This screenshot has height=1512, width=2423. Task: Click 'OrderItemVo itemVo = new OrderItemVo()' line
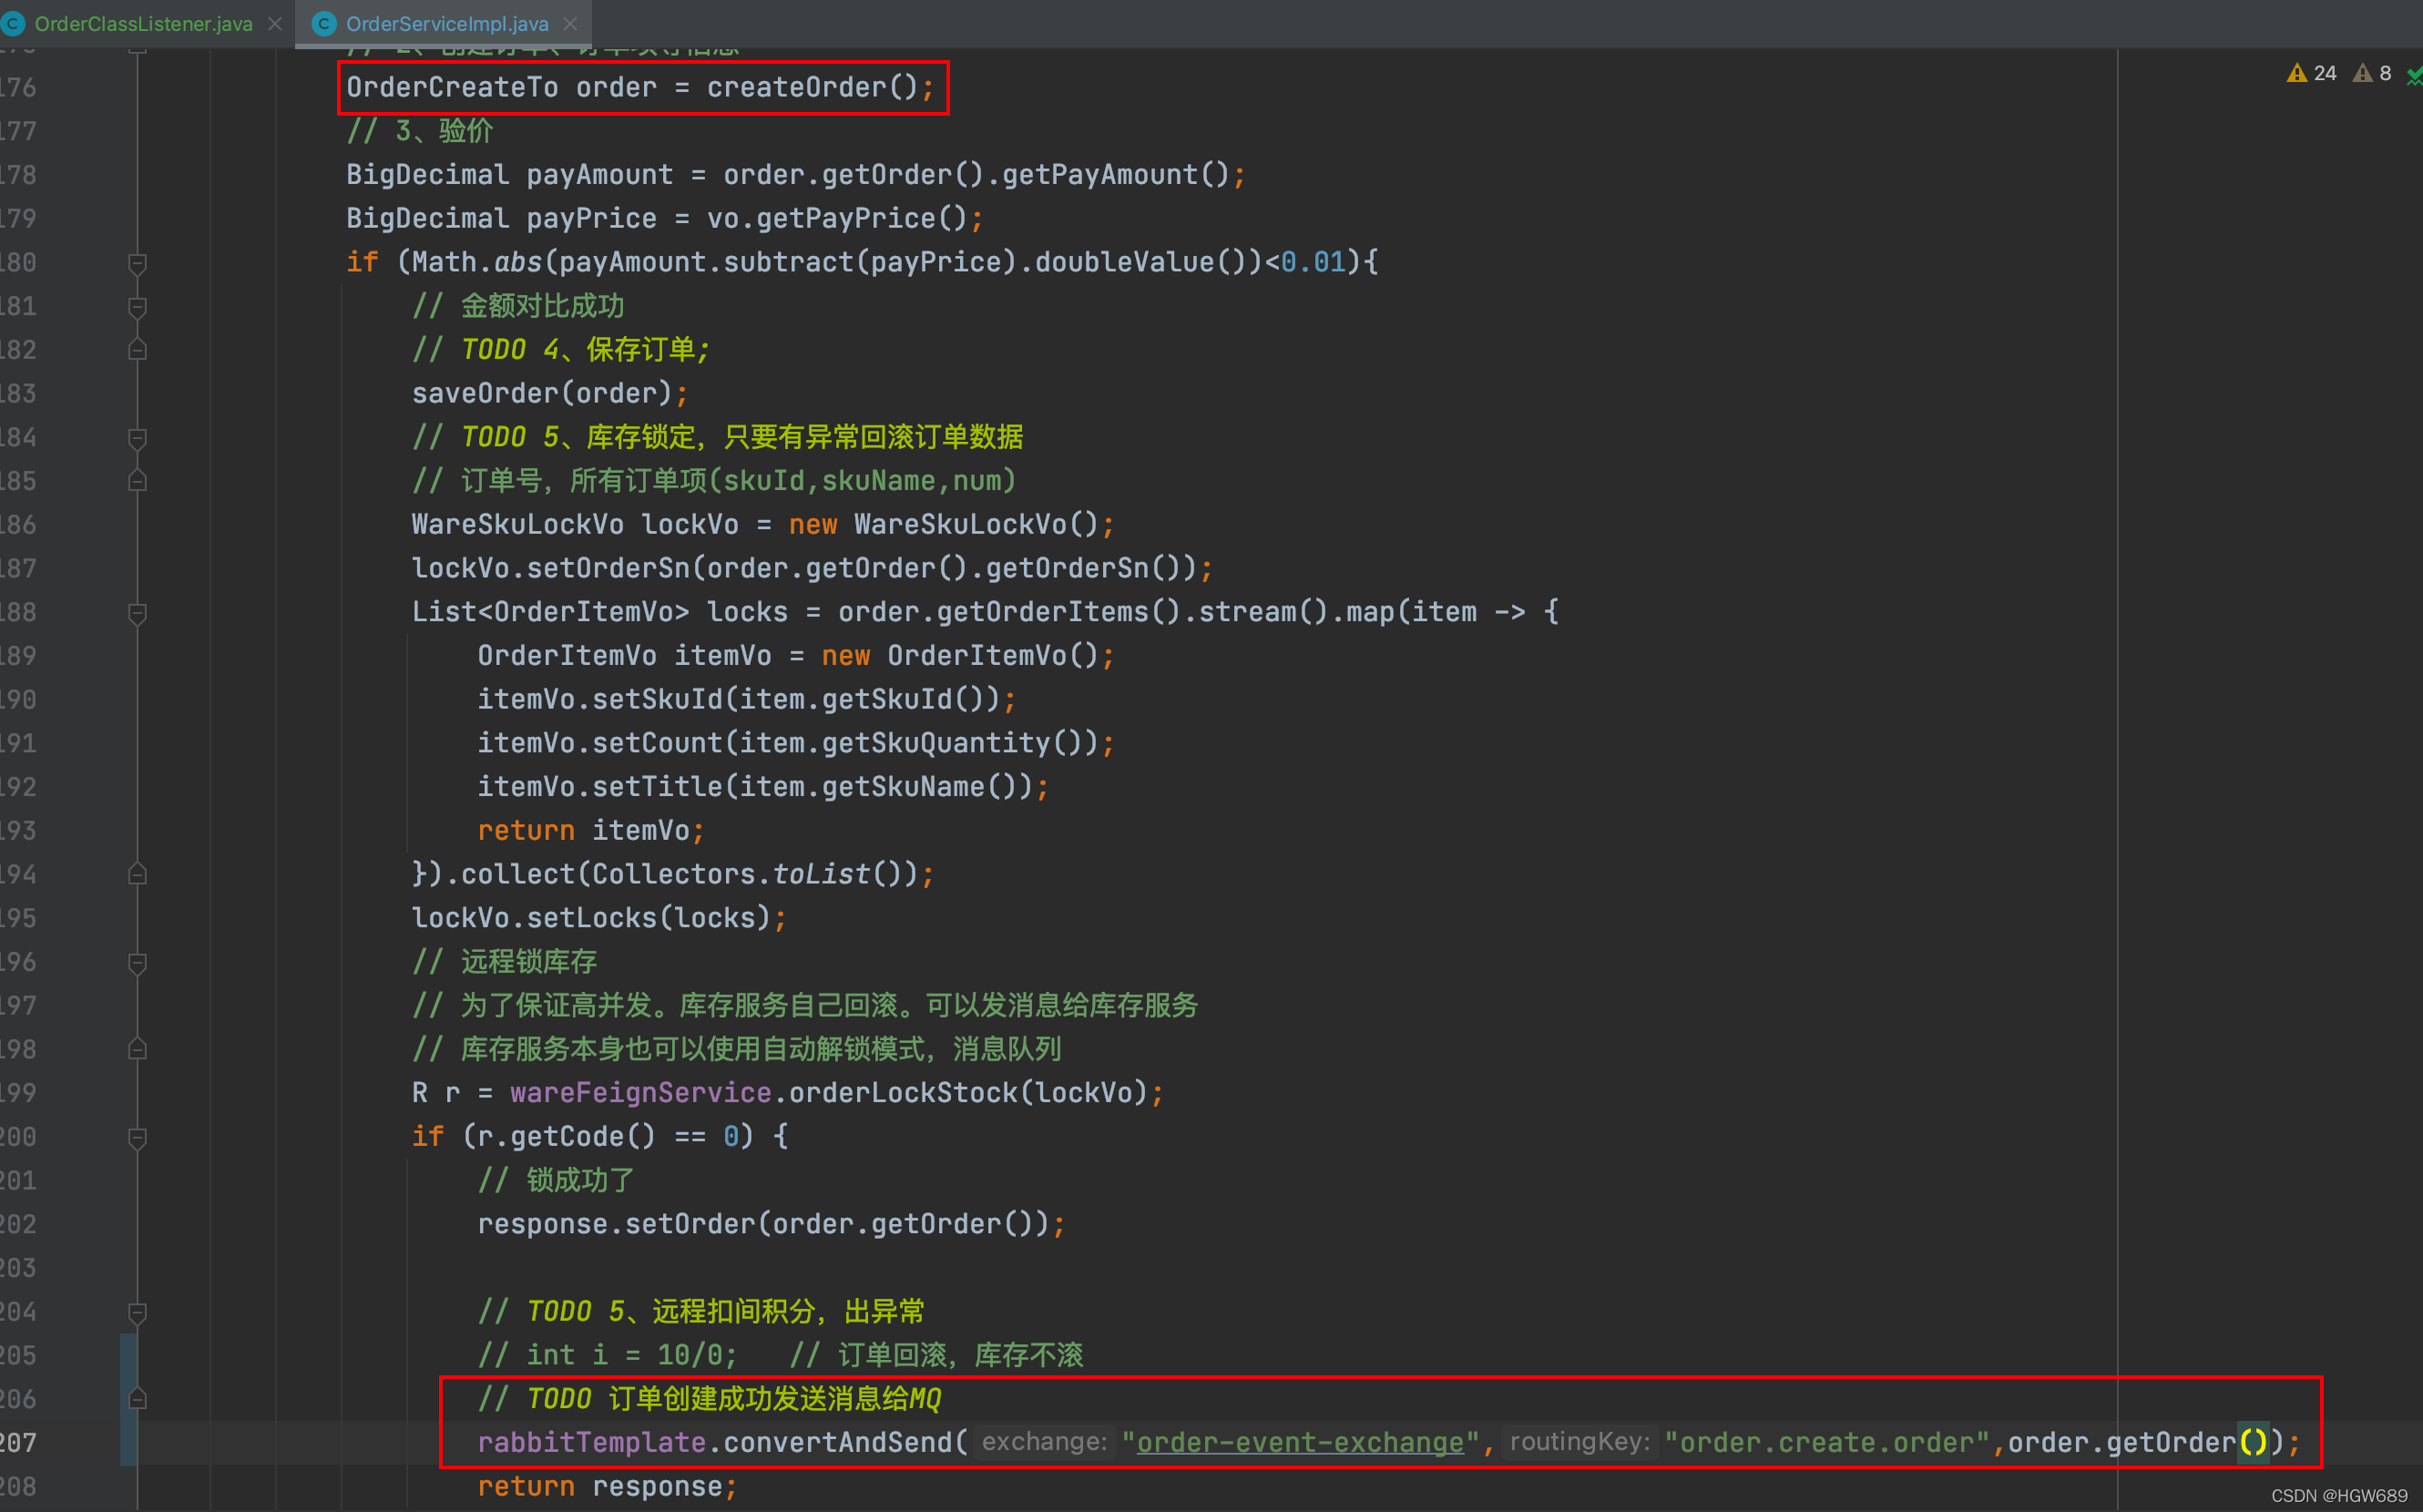tap(795, 655)
